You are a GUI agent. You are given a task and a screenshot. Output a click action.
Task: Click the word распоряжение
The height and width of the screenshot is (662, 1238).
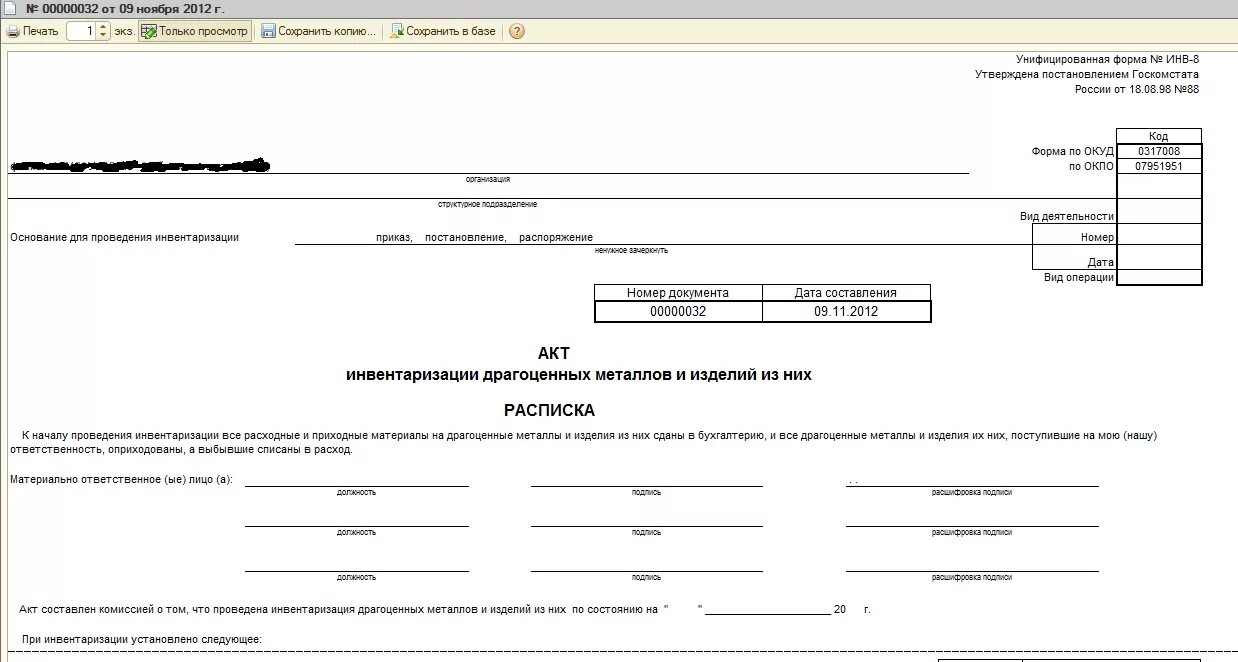(556, 237)
